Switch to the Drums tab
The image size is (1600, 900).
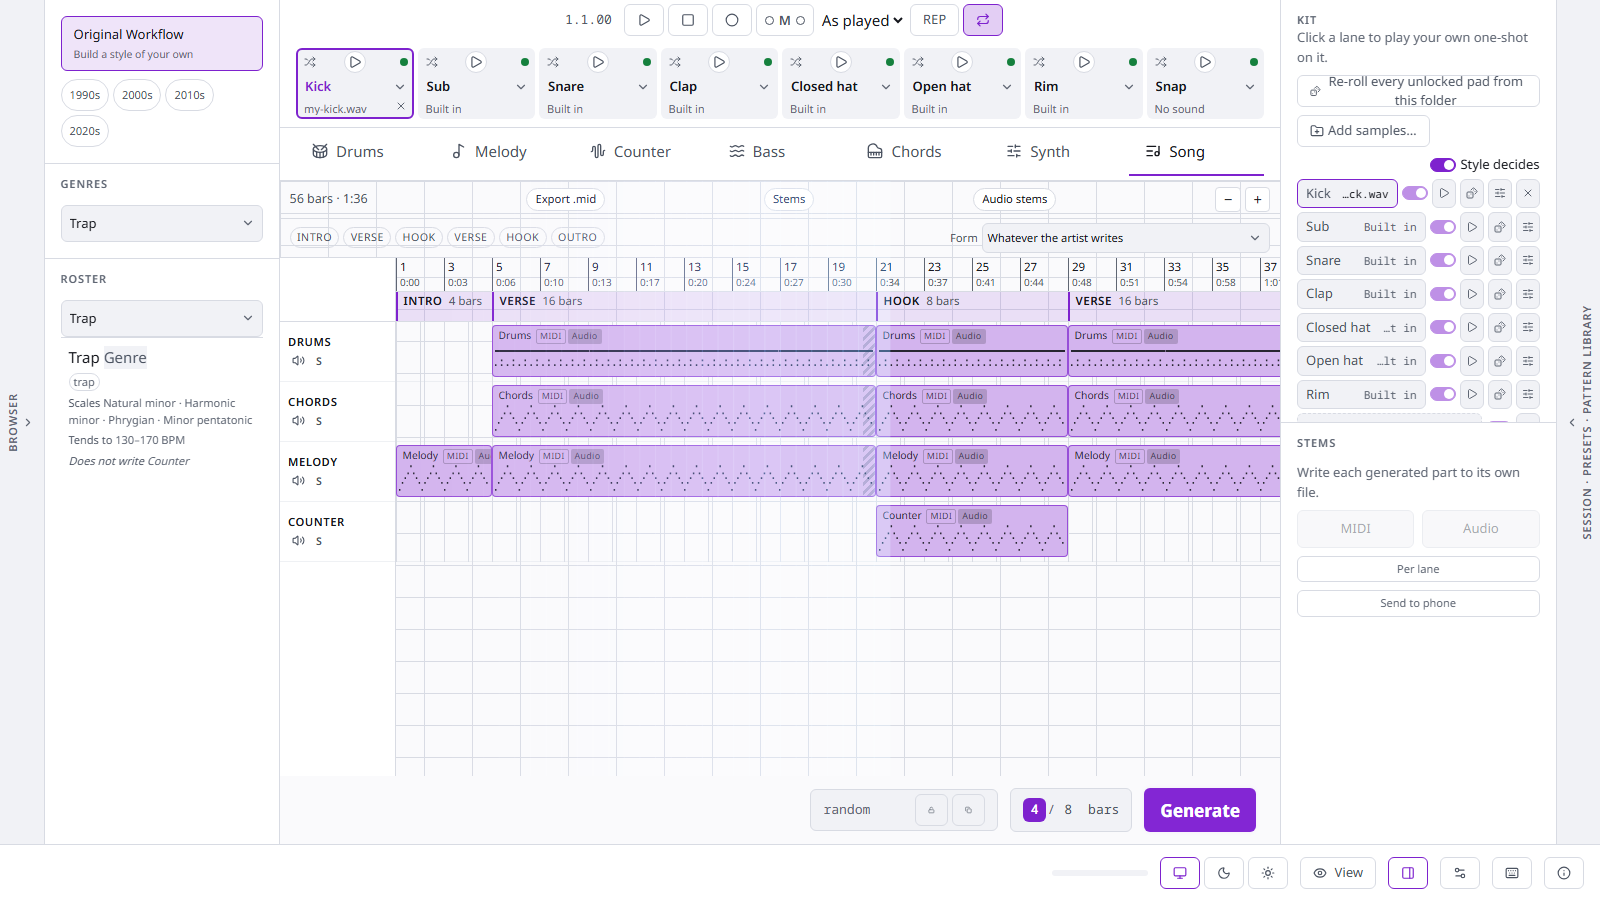point(348,152)
